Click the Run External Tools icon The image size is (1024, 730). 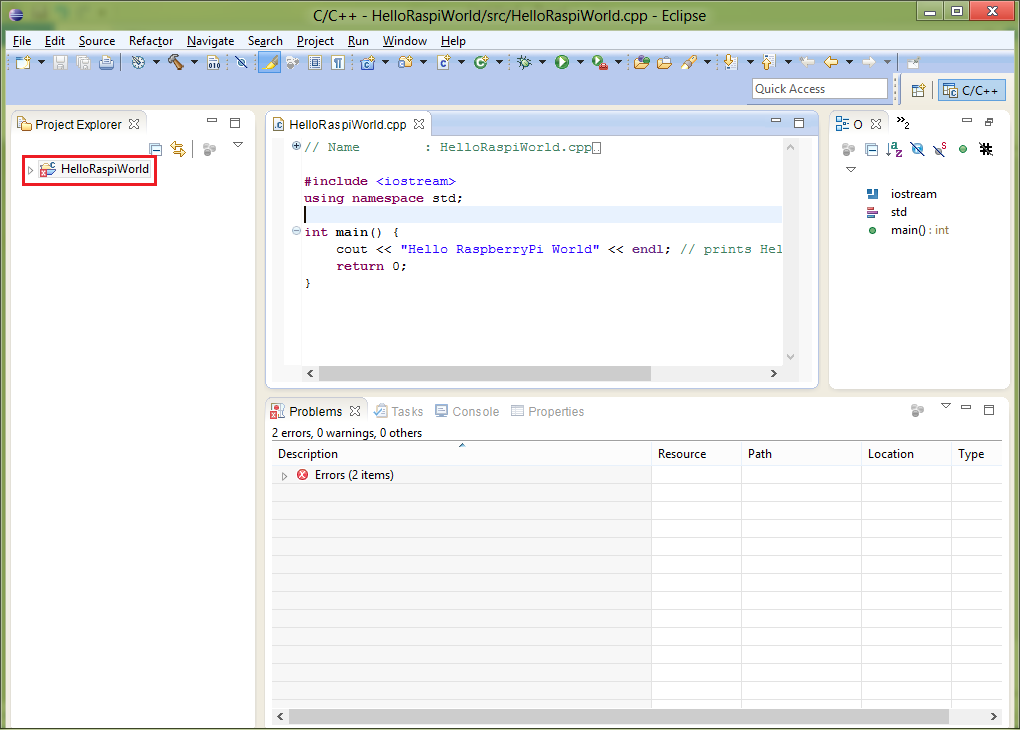click(600, 63)
